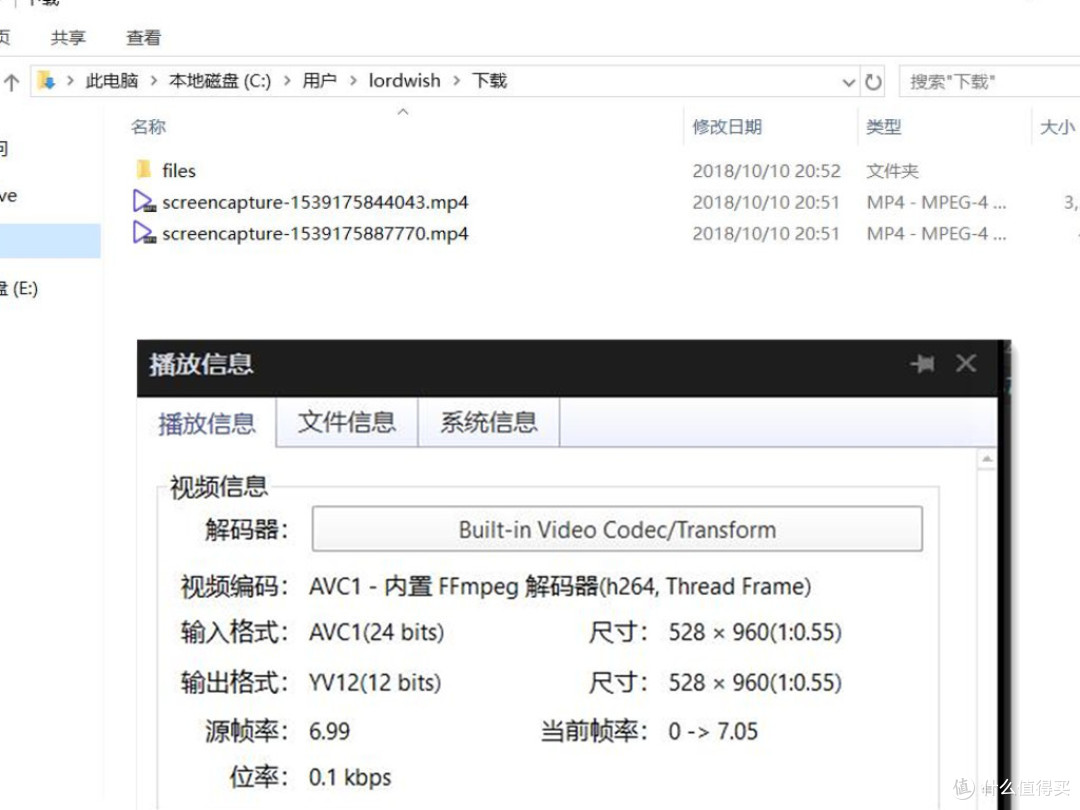Sort by 类型 column header

(x=884, y=127)
